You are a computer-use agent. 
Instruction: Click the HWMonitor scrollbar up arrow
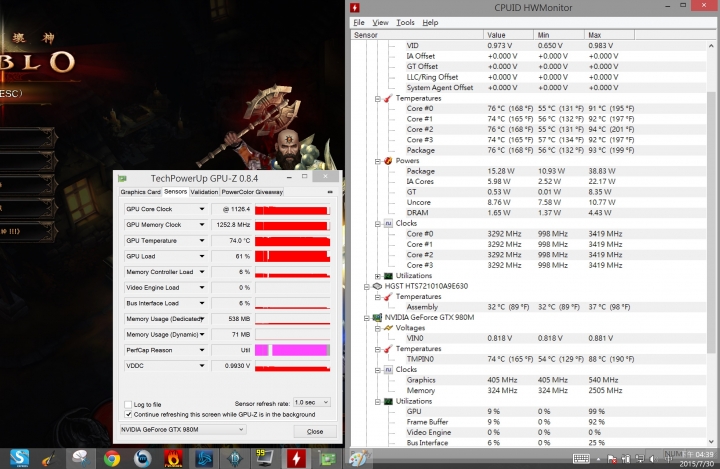pyautogui.click(x=711, y=45)
